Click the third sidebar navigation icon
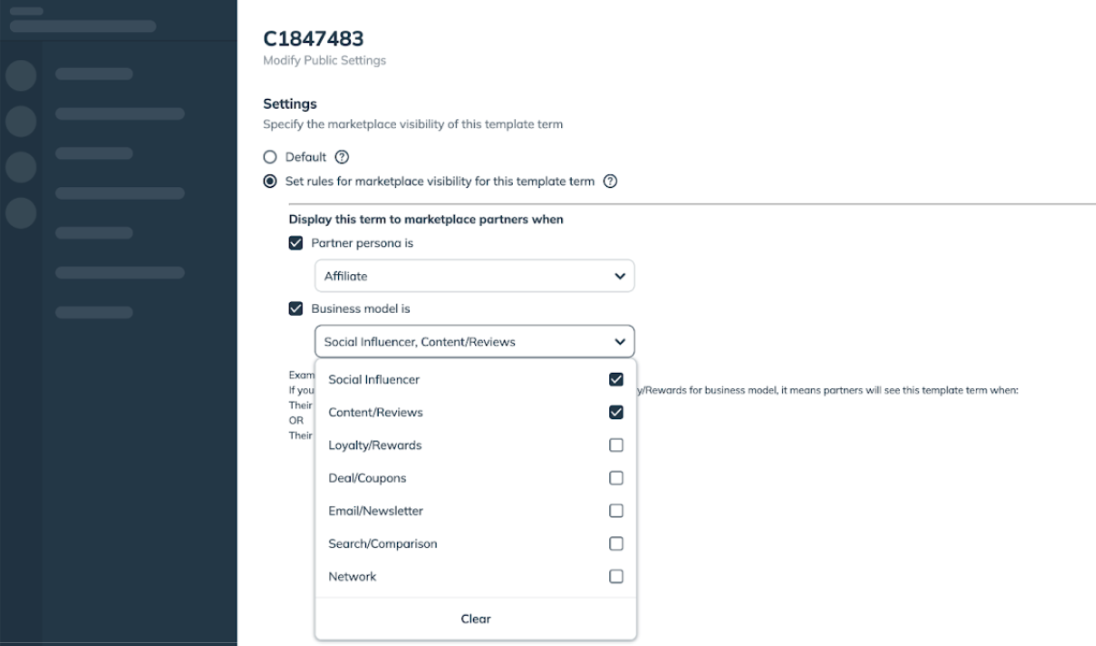The width and height of the screenshot is (1096, 646). click(x=21, y=166)
